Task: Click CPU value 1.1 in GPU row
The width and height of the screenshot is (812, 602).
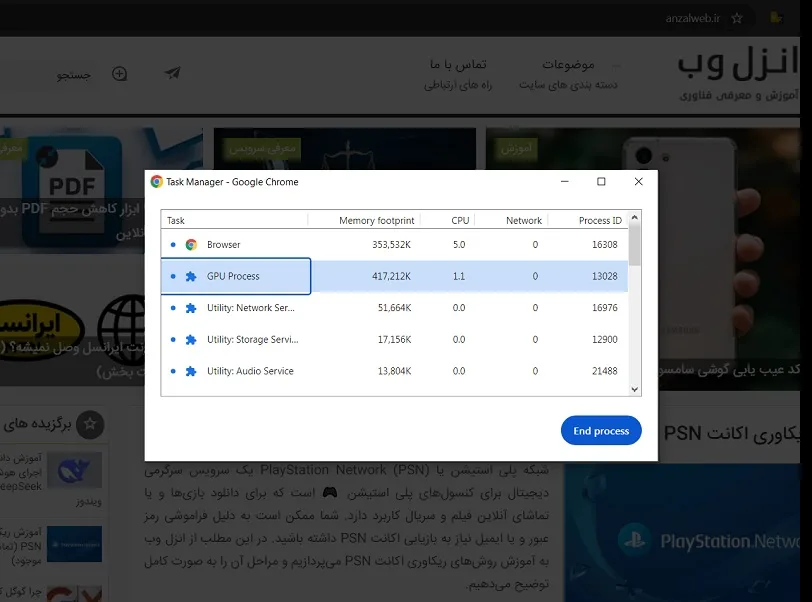Action: [459, 276]
